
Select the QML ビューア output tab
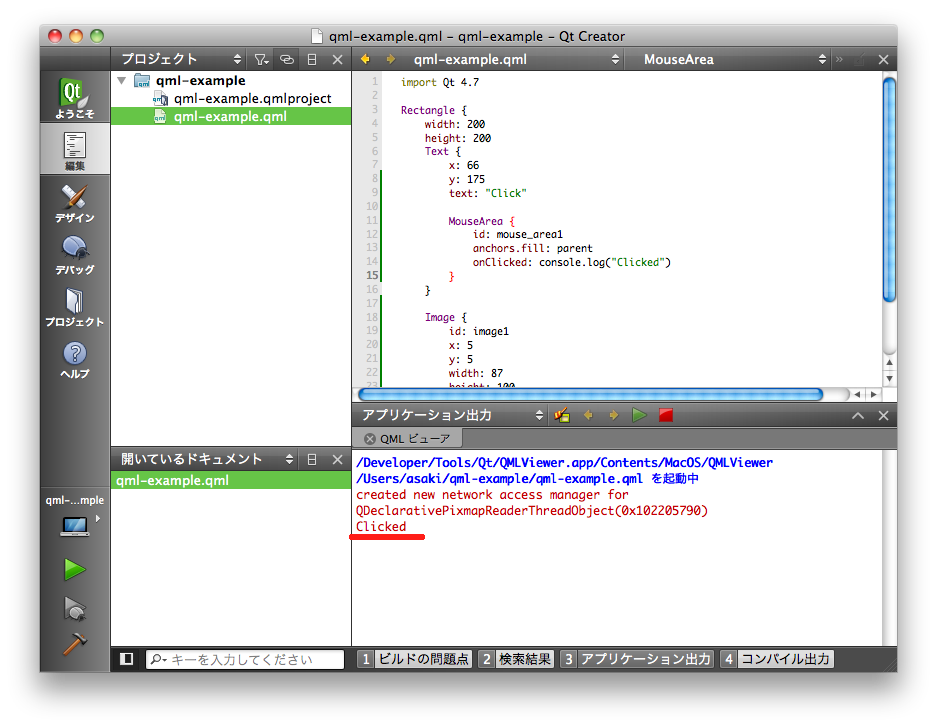pos(407,438)
